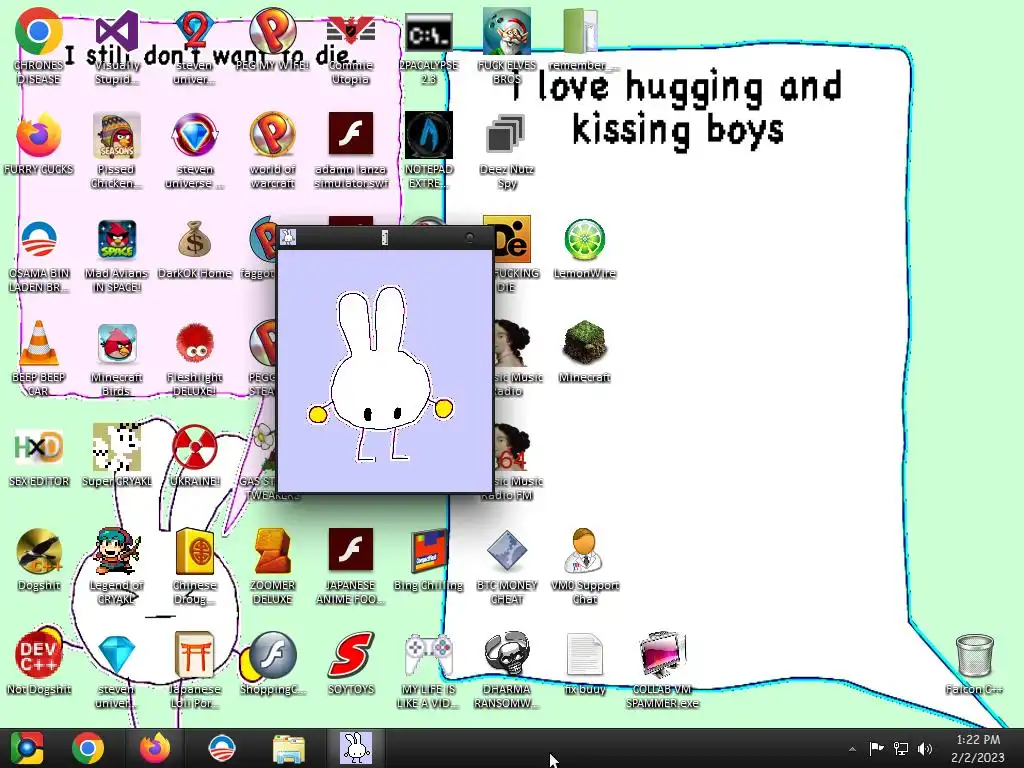This screenshot has height=768, width=1024.
Task: Select the bunny app taskbar button
Action: [356, 748]
